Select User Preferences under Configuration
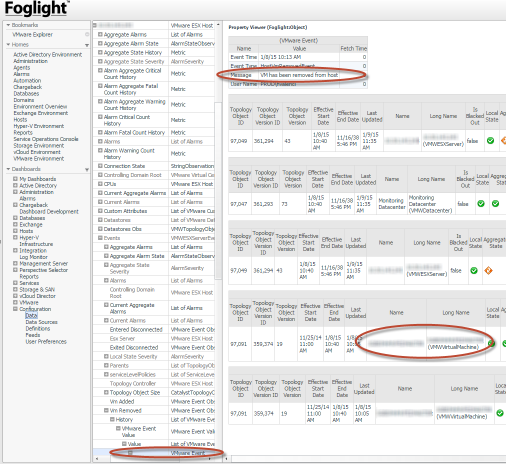This screenshot has height=464, width=506. pos(46,342)
